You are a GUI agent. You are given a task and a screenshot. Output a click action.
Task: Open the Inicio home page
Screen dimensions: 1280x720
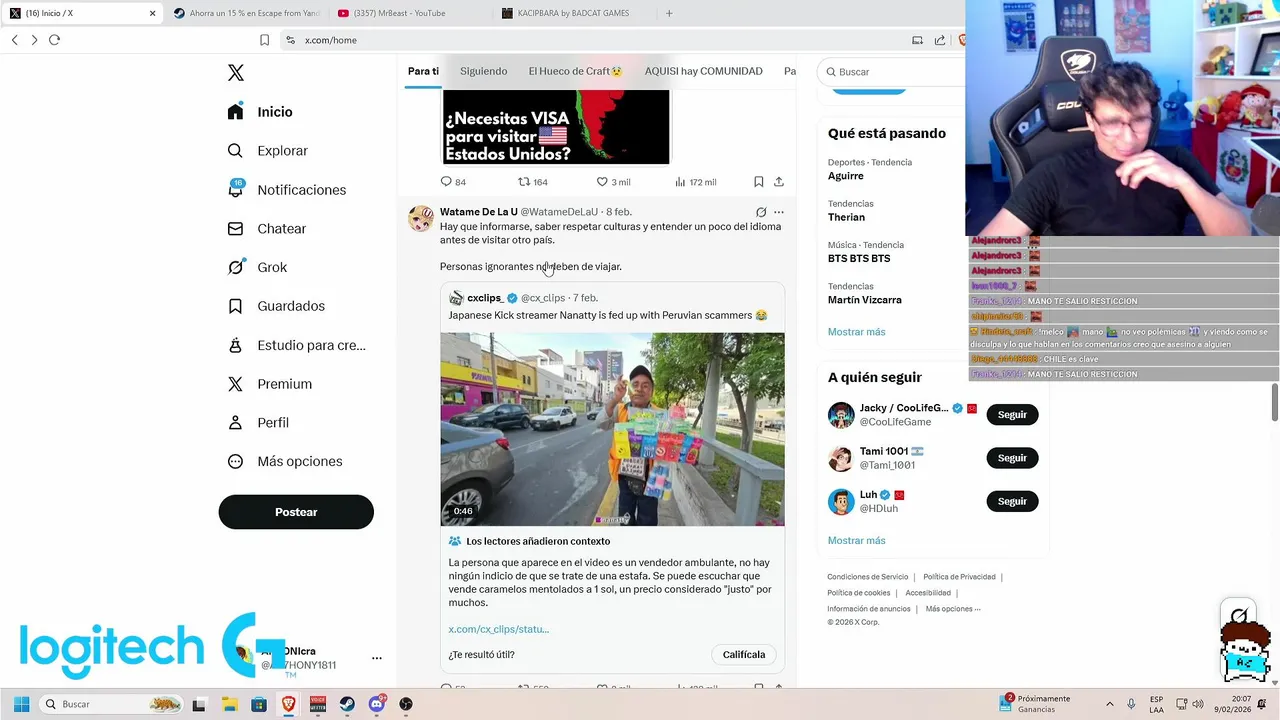pyautogui.click(x=260, y=112)
